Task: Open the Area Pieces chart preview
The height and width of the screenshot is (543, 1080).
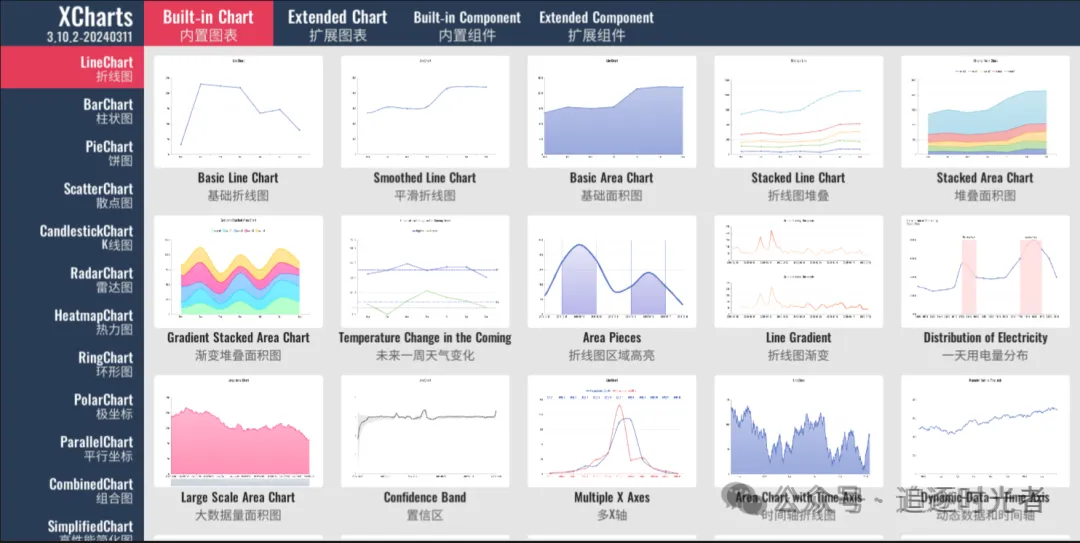Action: pyautogui.click(x=612, y=272)
